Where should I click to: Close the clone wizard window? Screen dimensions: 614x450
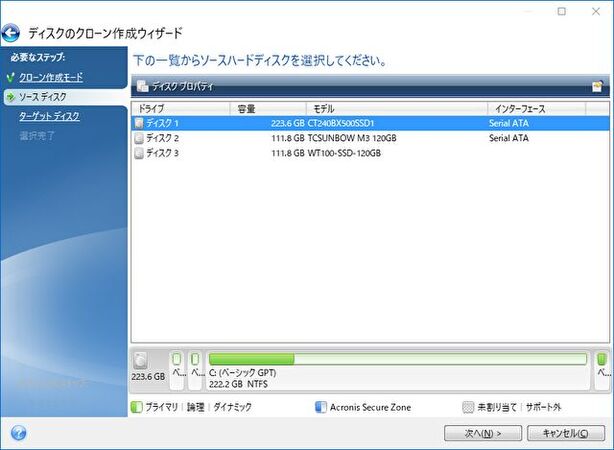tap(596, 11)
